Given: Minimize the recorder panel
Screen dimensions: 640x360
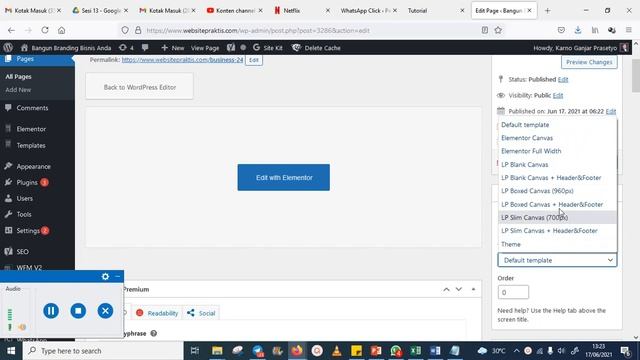Looking at the screenshot, I should pos(118,277).
